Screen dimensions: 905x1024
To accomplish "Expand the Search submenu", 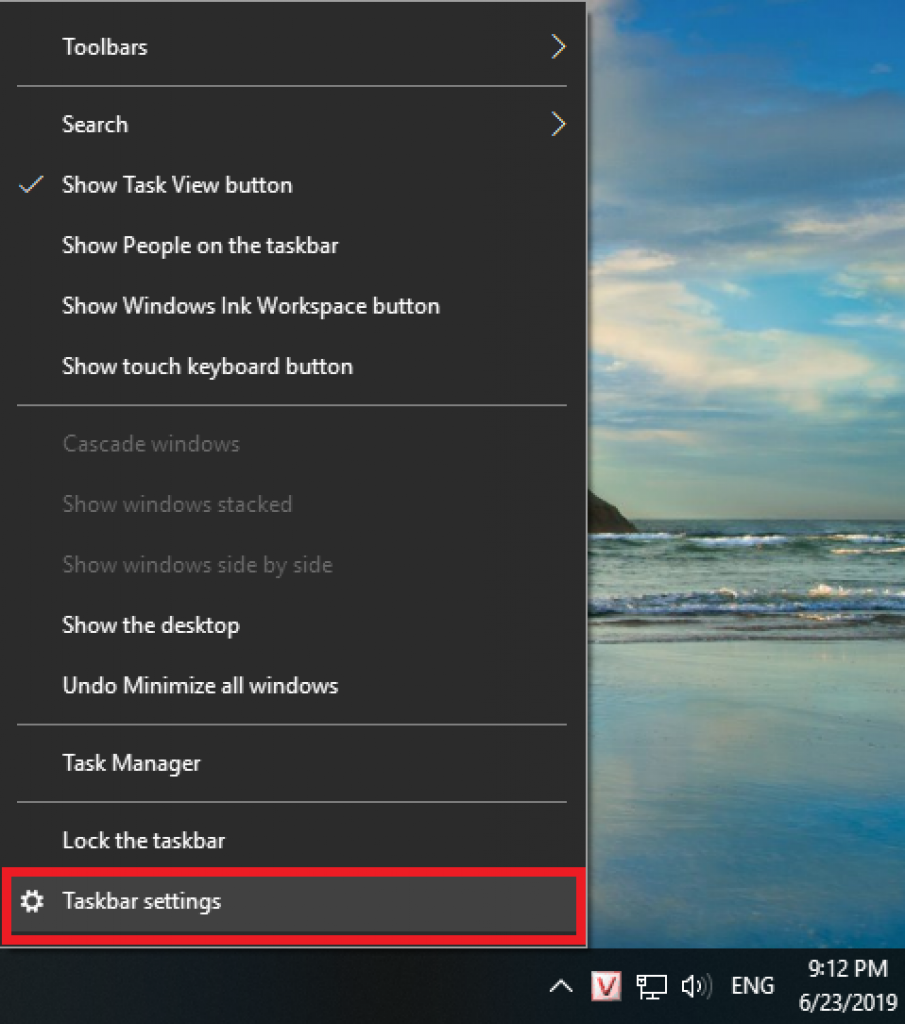I will [95, 124].
